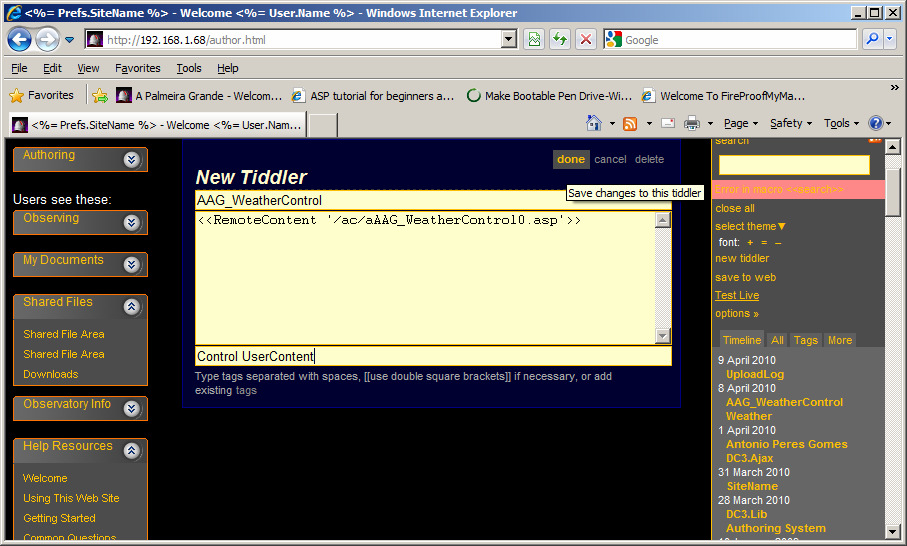Open the Safety command menu

[x=791, y=123]
